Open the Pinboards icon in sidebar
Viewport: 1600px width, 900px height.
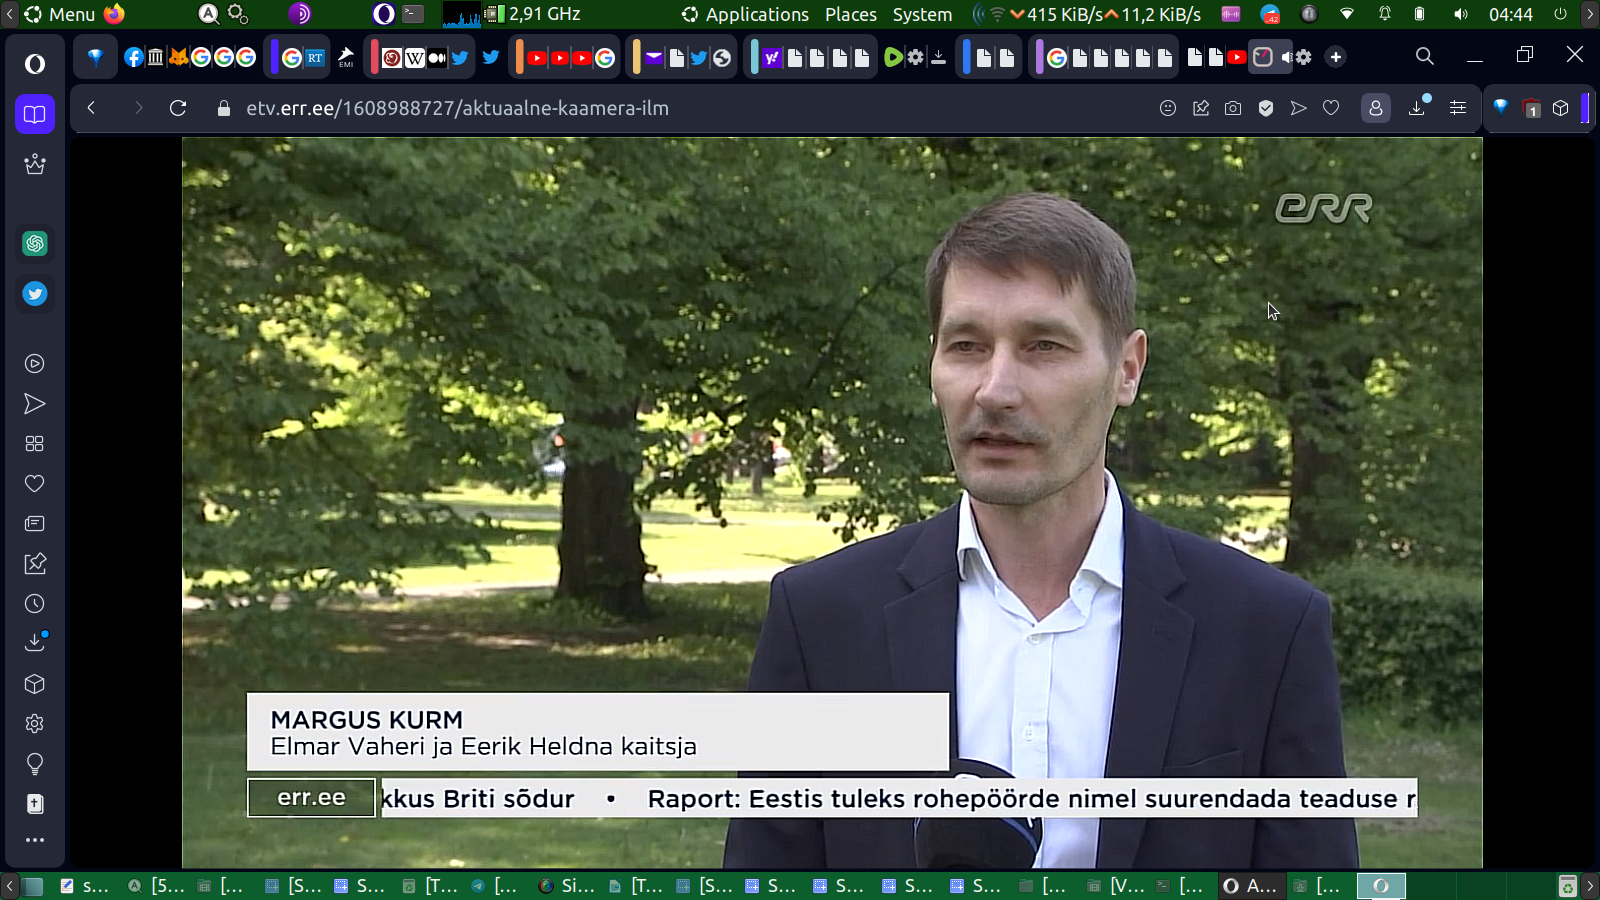click(35, 564)
